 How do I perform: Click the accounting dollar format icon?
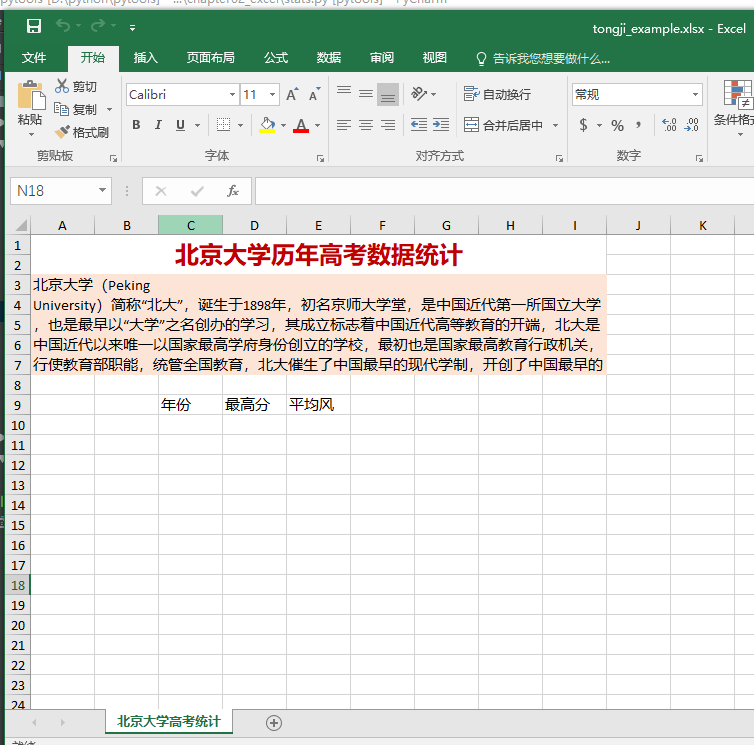[x=583, y=125]
